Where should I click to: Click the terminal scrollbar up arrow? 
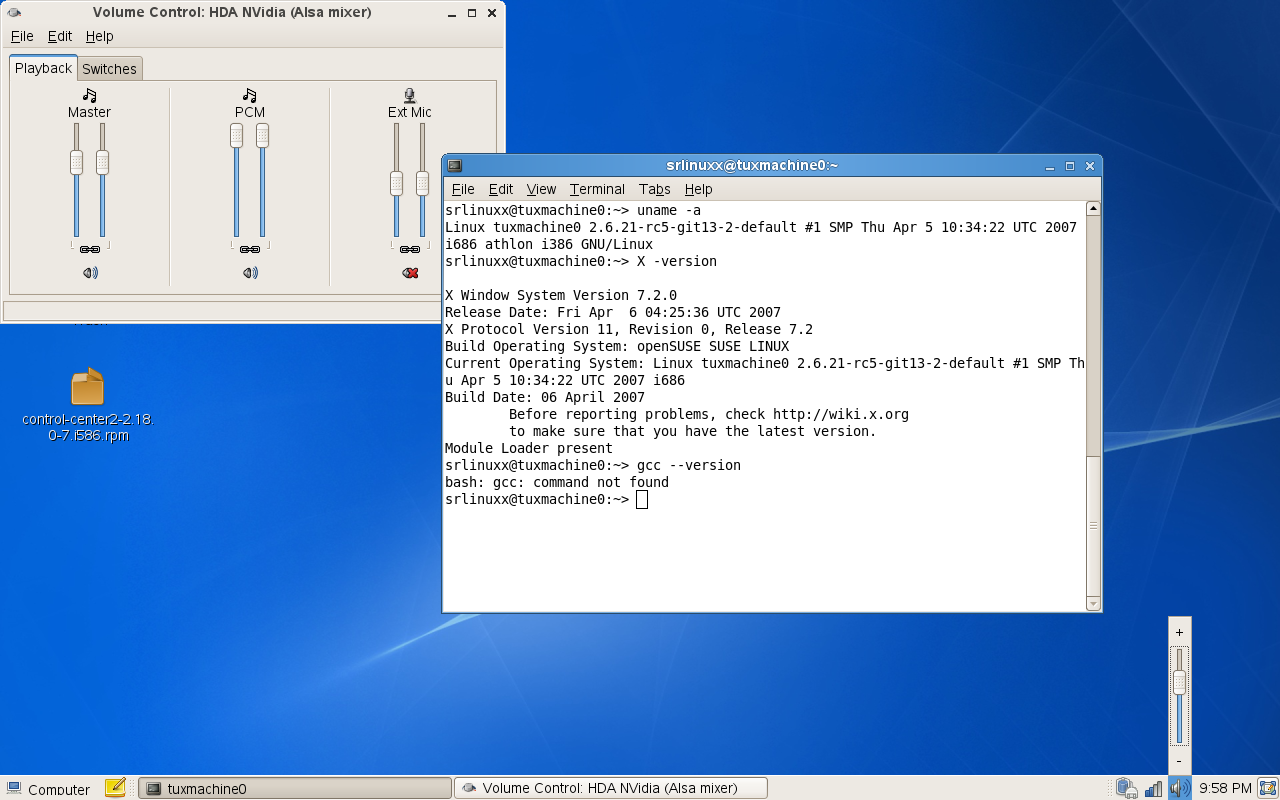1093,208
